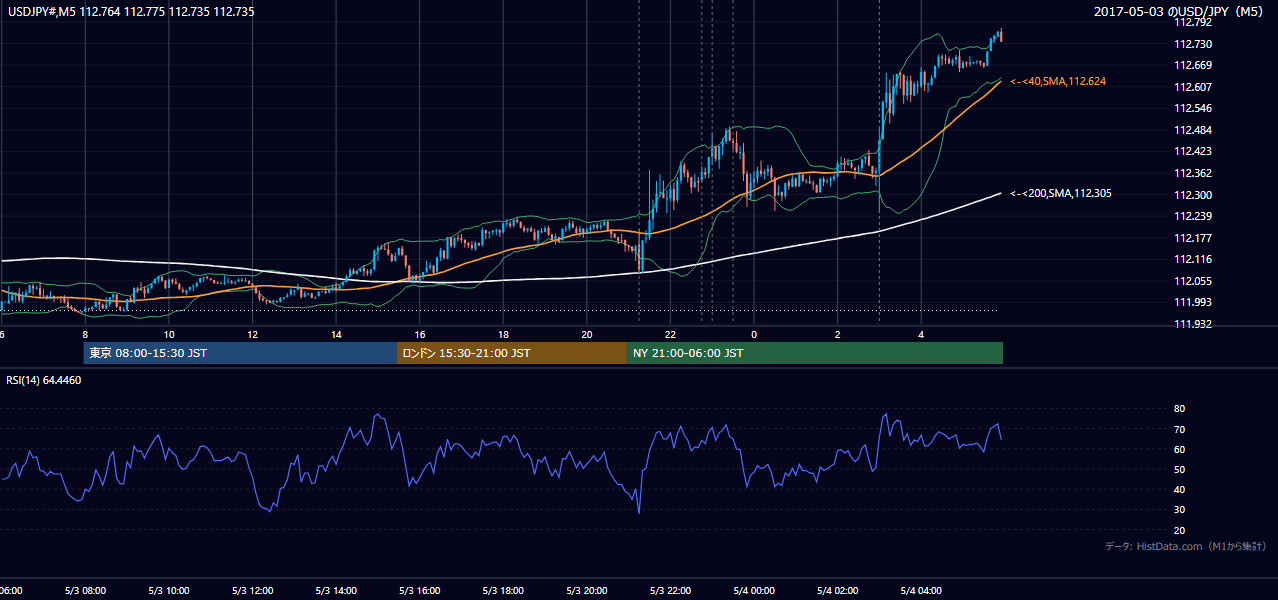The image size is (1278, 600).
Task: Click the 5/3 14:00 bottom date label
Action: pyautogui.click(x=336, y=591)
